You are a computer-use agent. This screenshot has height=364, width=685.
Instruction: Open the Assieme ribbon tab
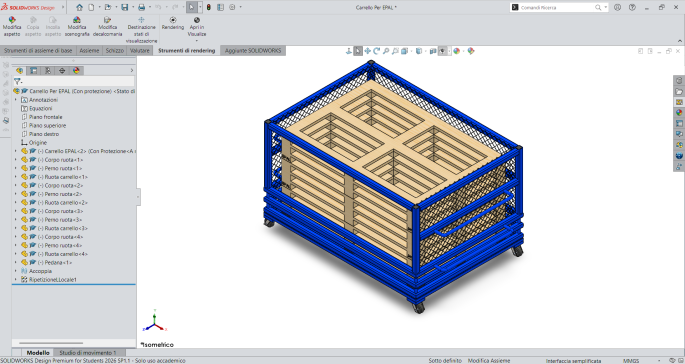(89, 51)
